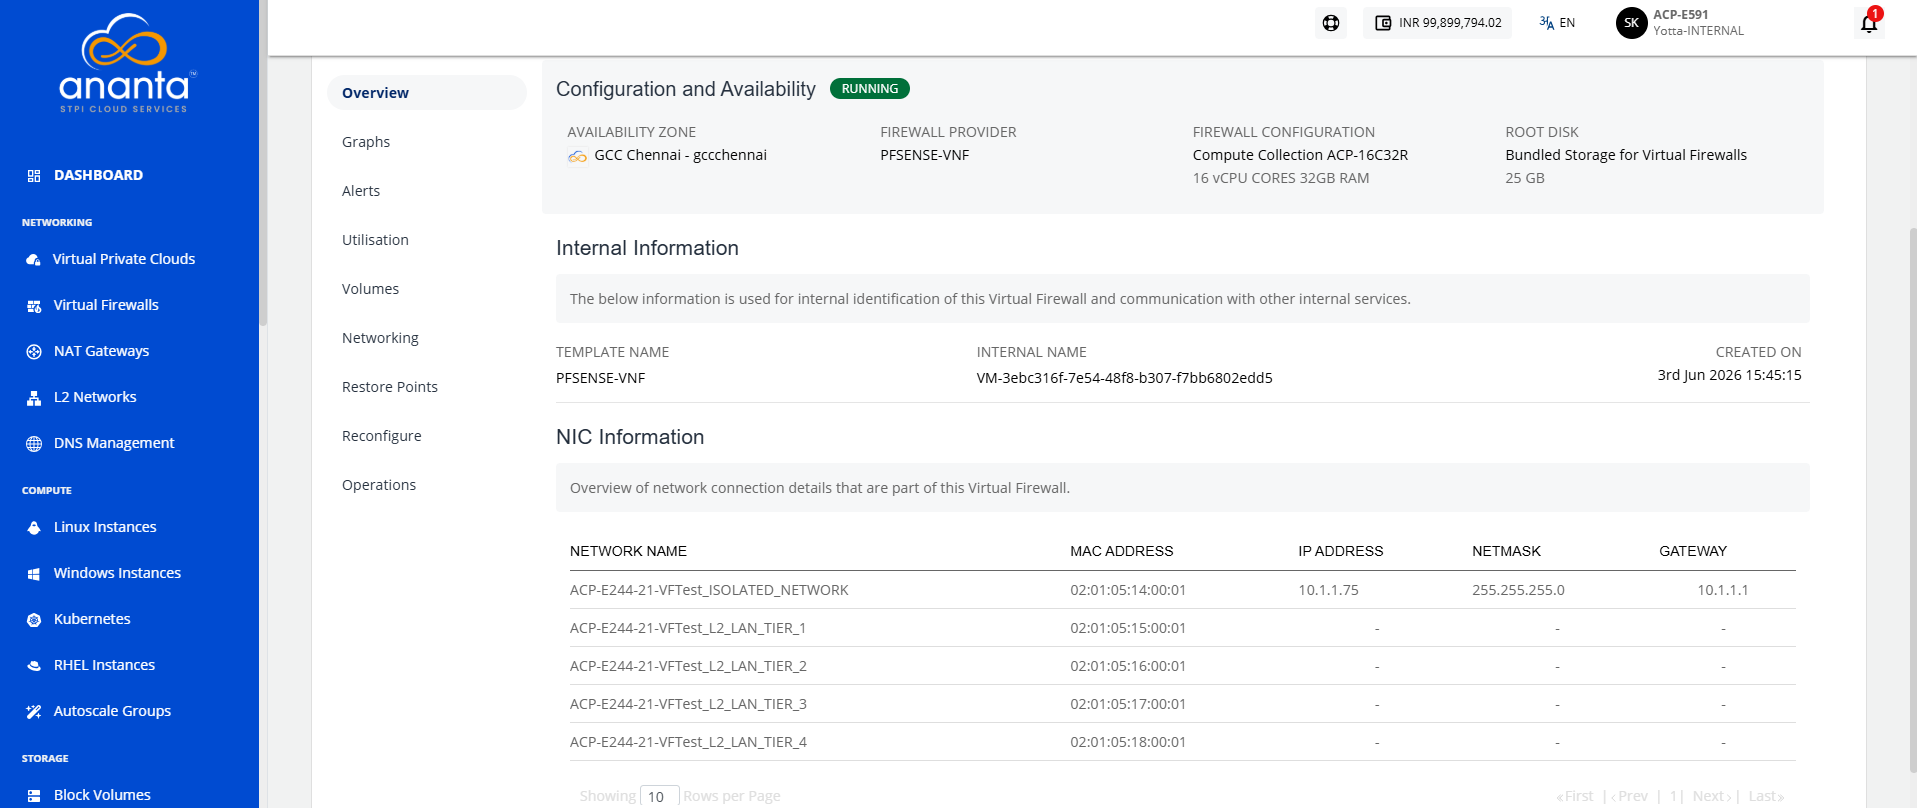This screenshot has width=1917, height=808.
Task: Click the Virtual Firewalls sidebar icon
Action: (x=34, y=306)
